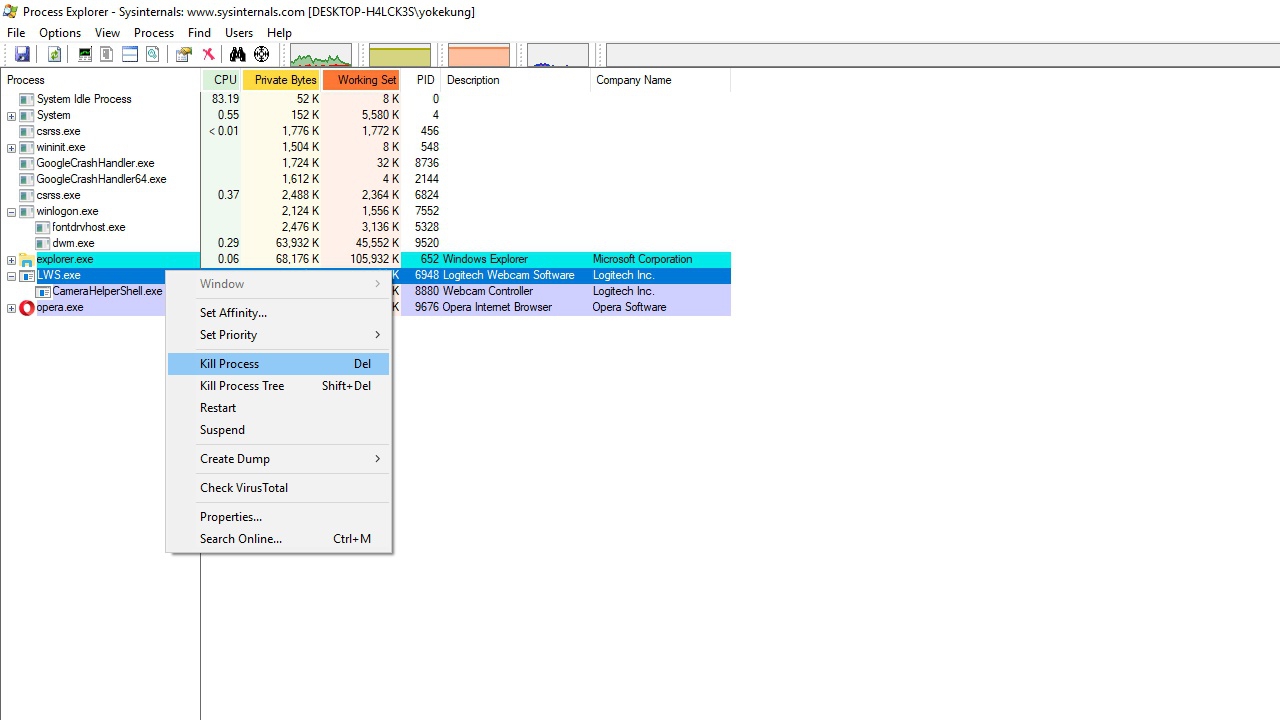The image size is (1280, 720).
Task: Click the 'Opera Software' company name cell
Action: (629, 307)
